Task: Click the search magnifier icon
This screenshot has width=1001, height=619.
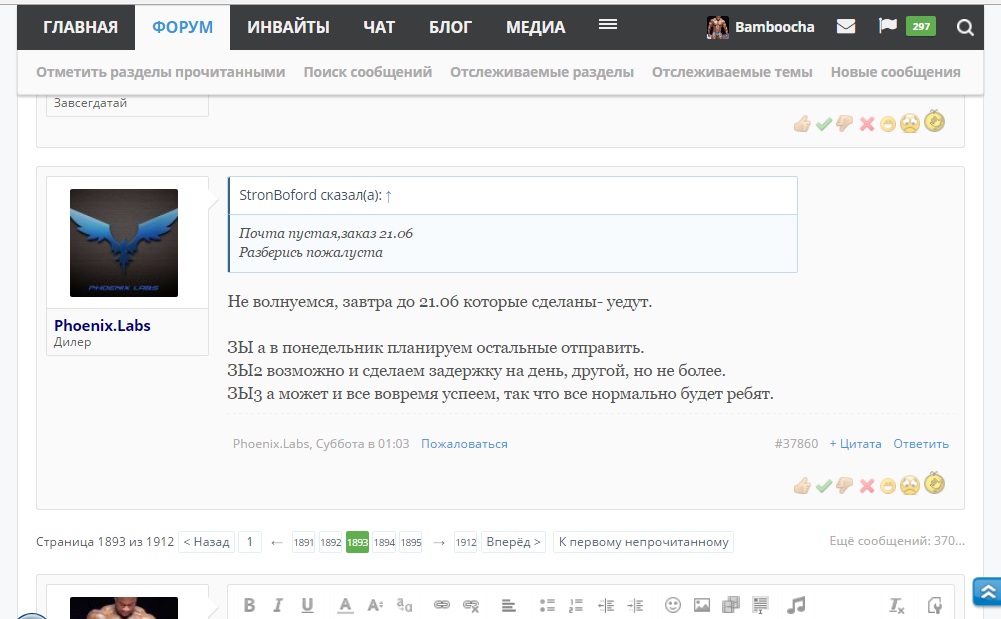Action: 965,28
